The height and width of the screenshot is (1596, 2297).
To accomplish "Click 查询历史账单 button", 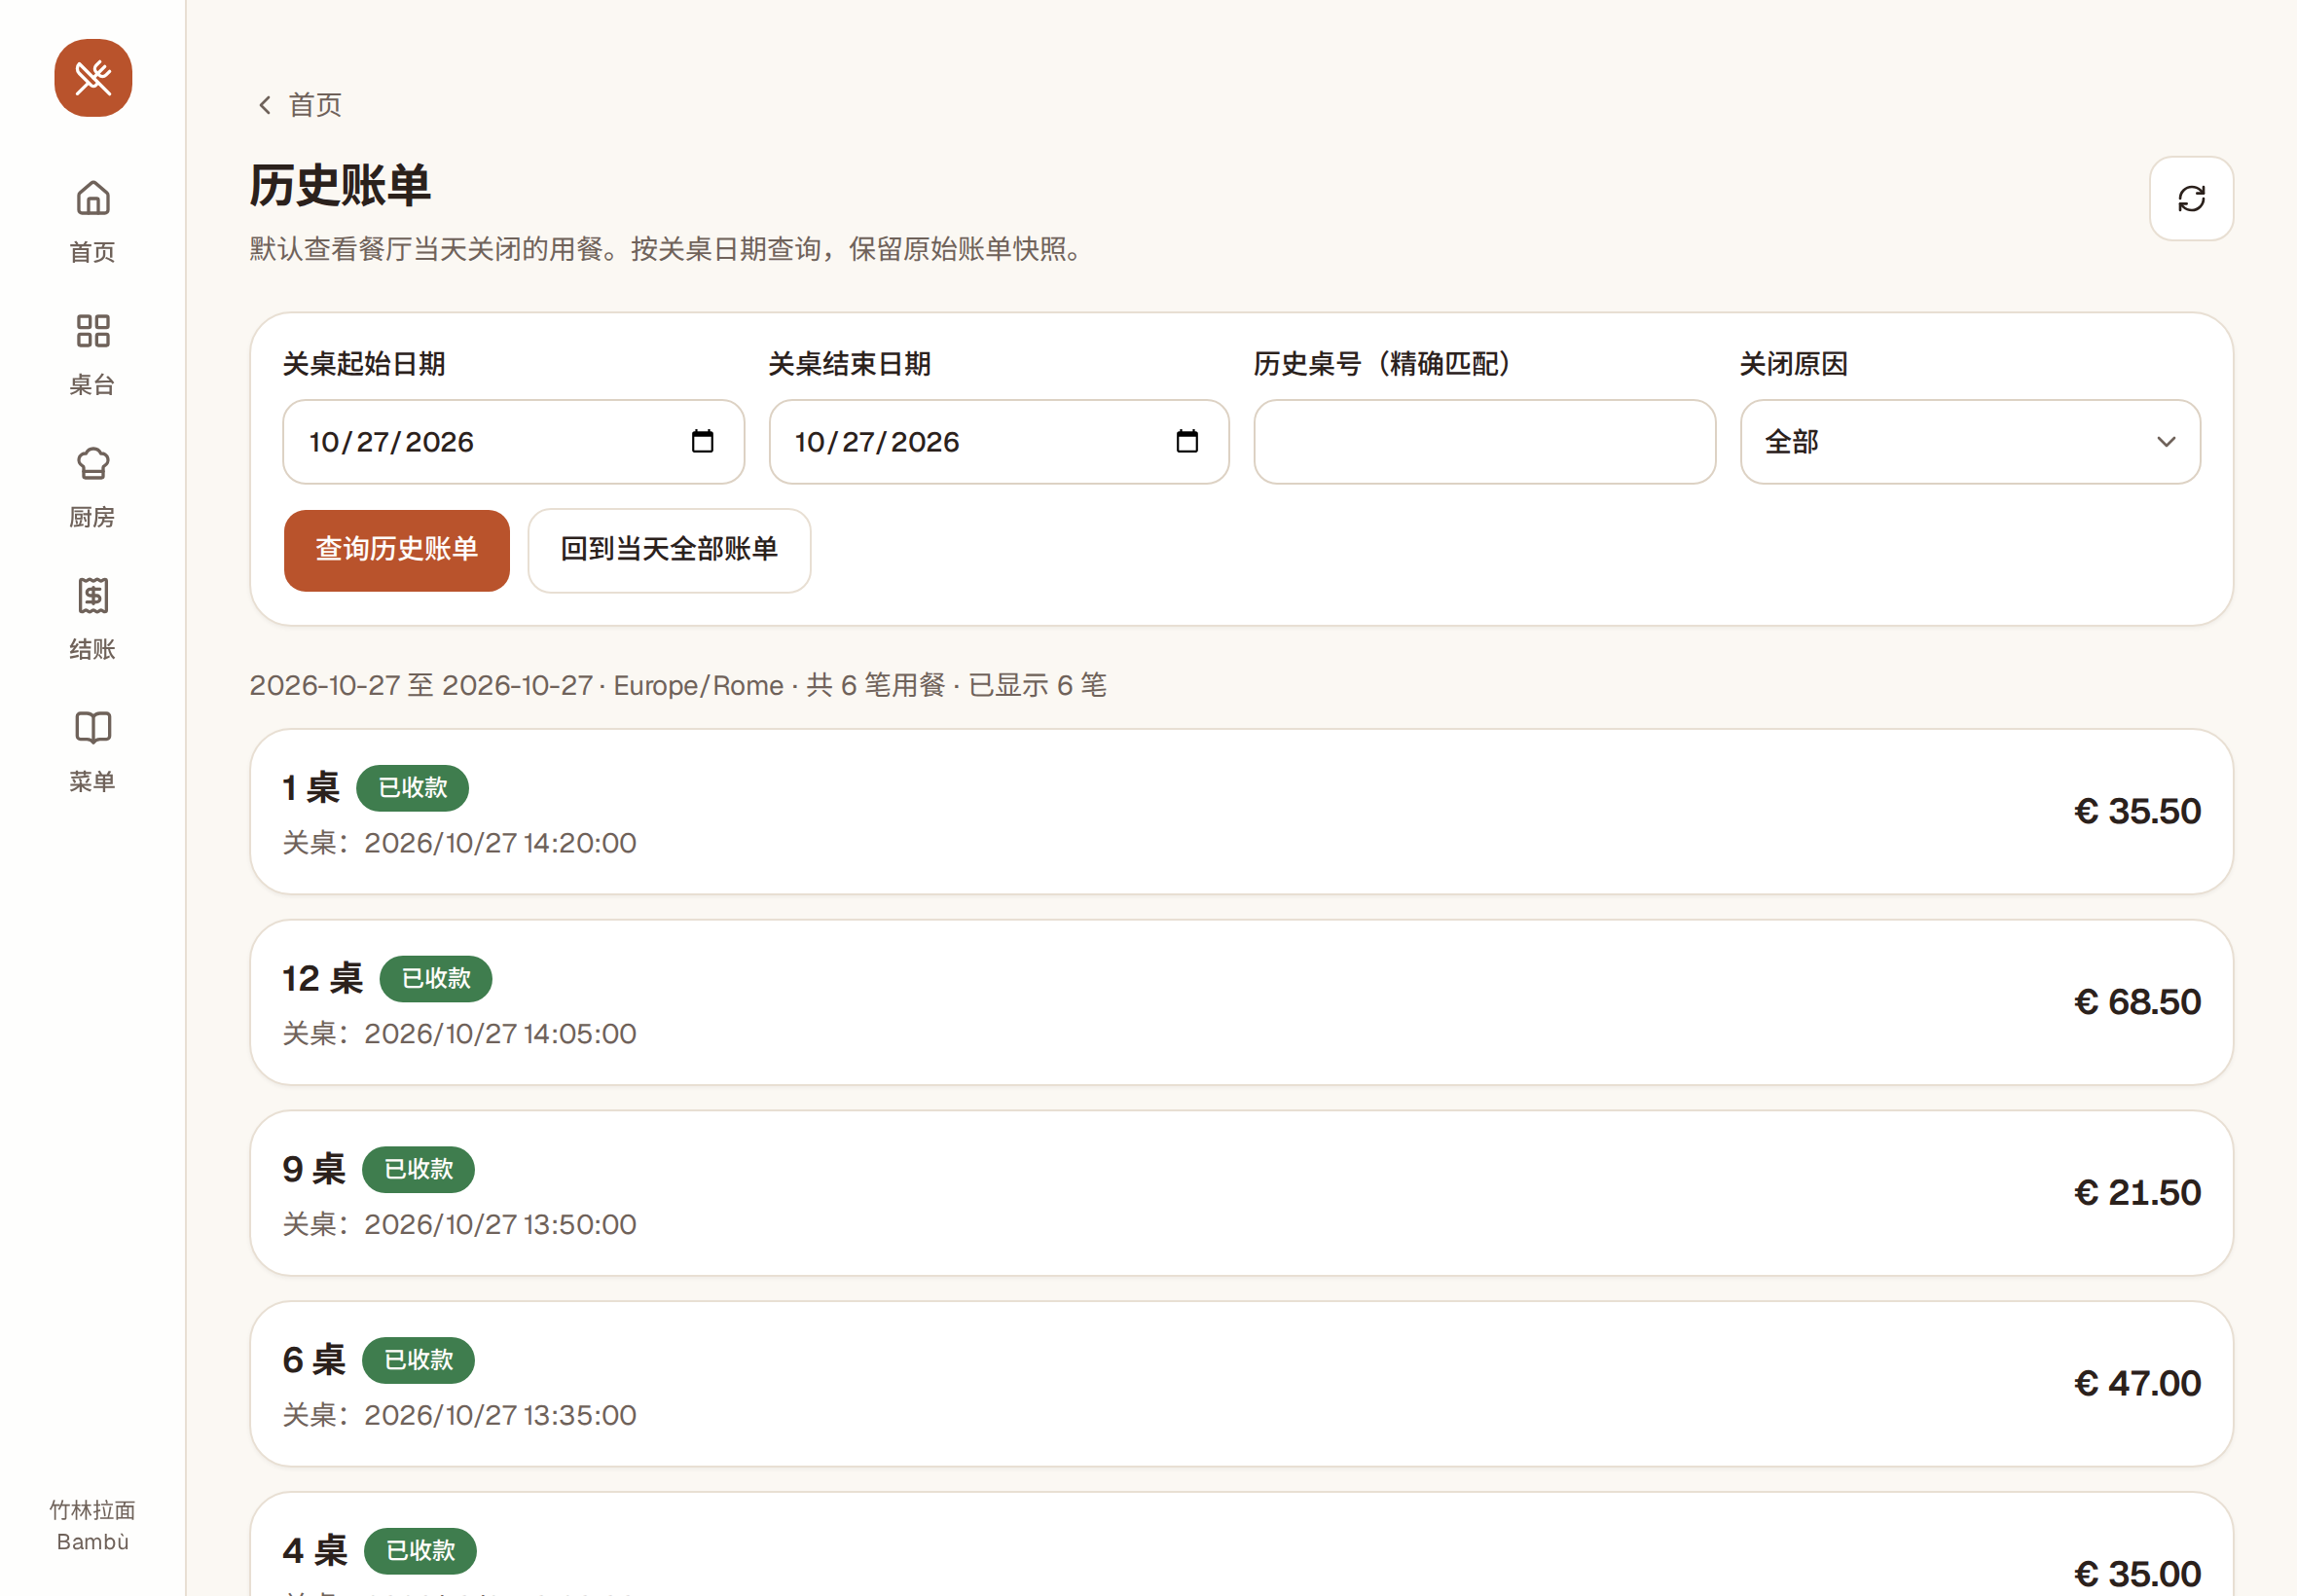I will [x=396, y=550].
